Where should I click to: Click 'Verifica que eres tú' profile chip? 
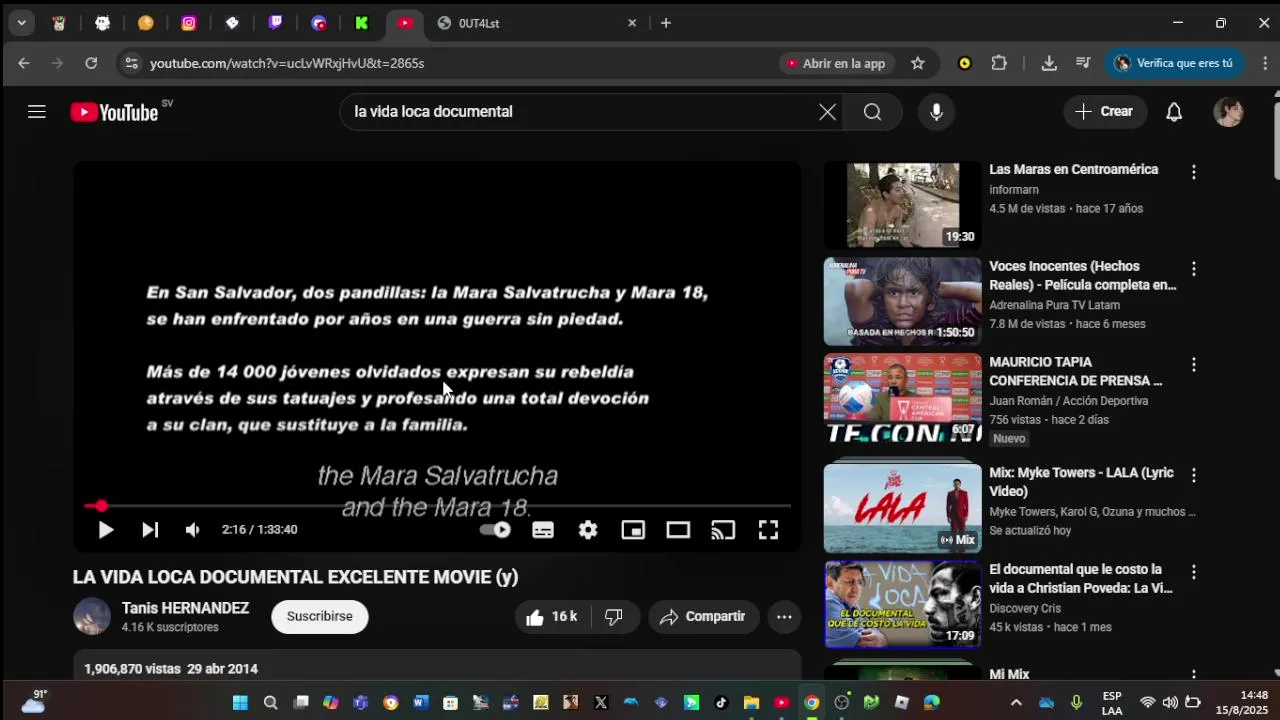click(x=1175, y=63)
